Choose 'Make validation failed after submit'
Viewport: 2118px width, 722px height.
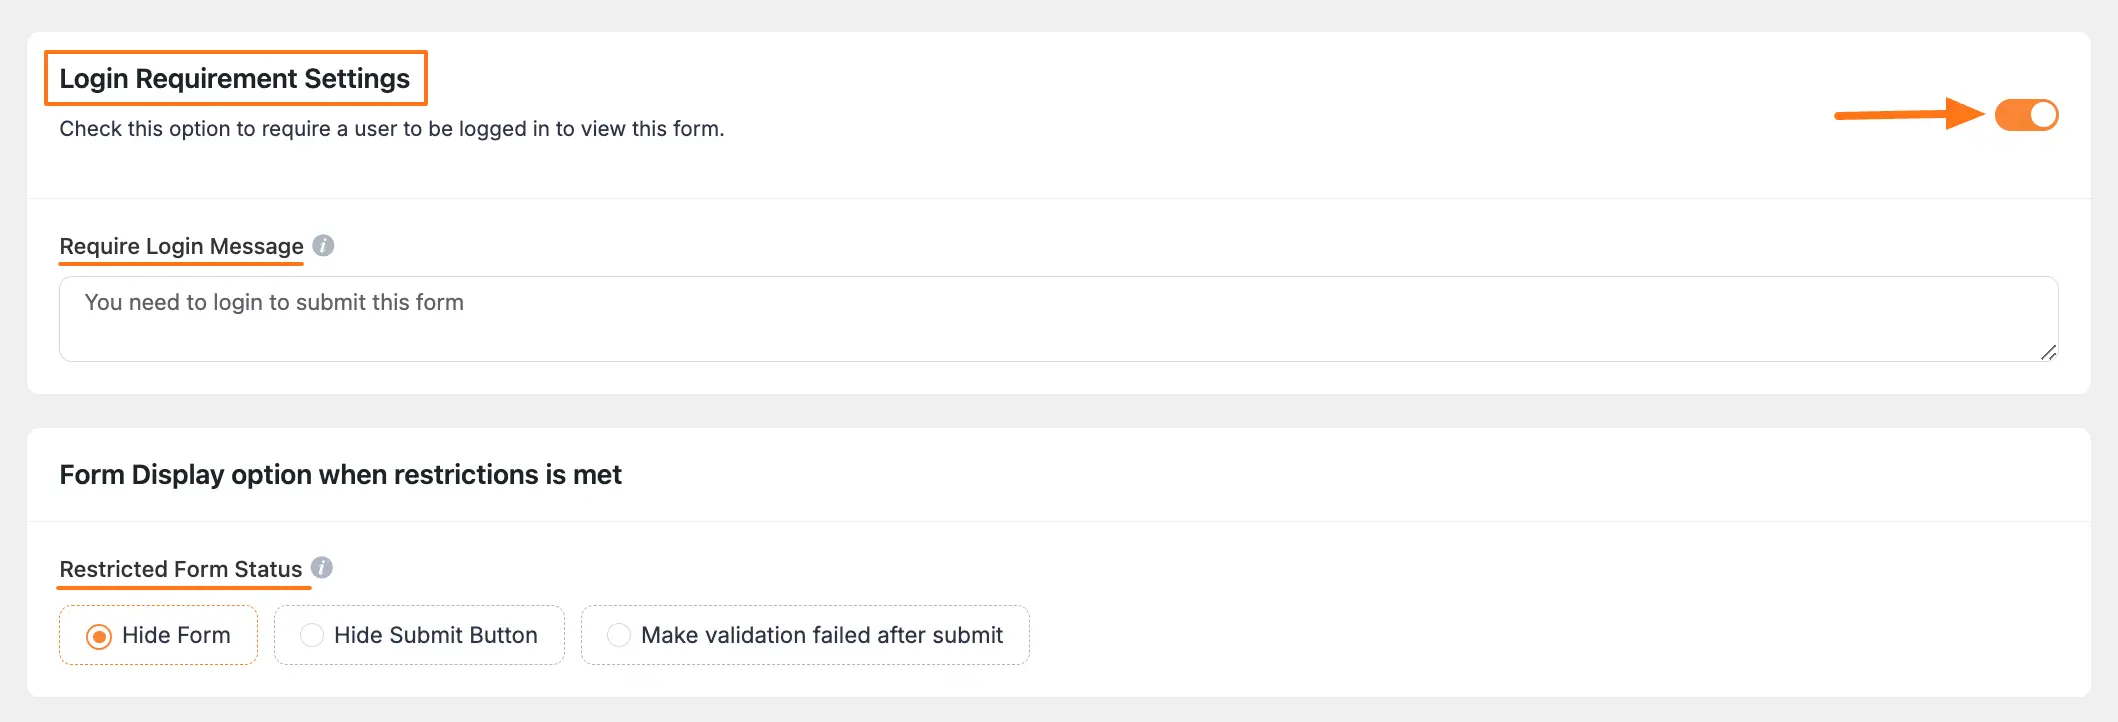point(803,635)
